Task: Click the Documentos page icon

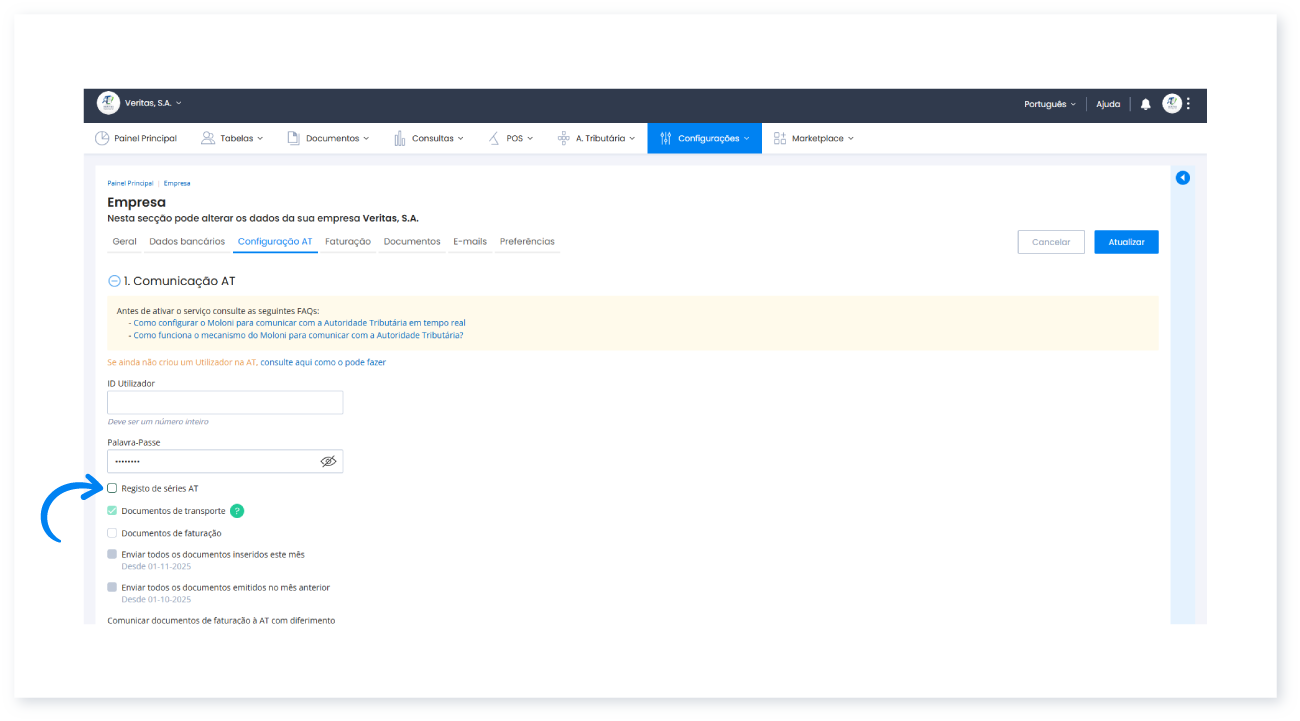Action: pyautogui.click(x=294, y=138)
